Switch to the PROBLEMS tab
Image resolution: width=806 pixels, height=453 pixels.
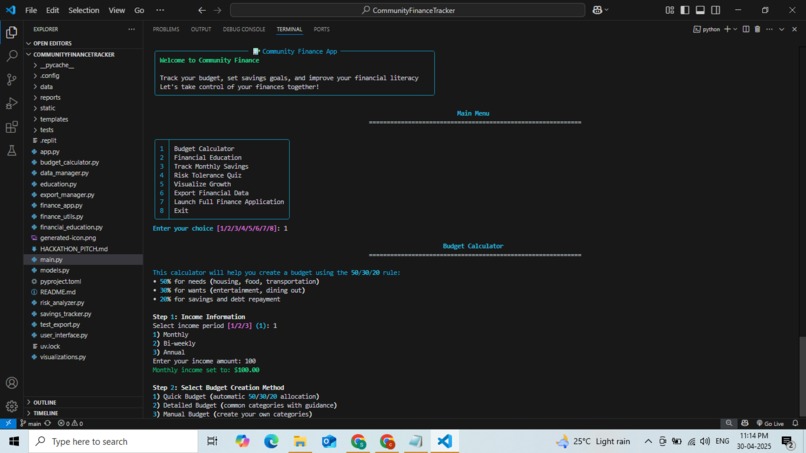166,29
